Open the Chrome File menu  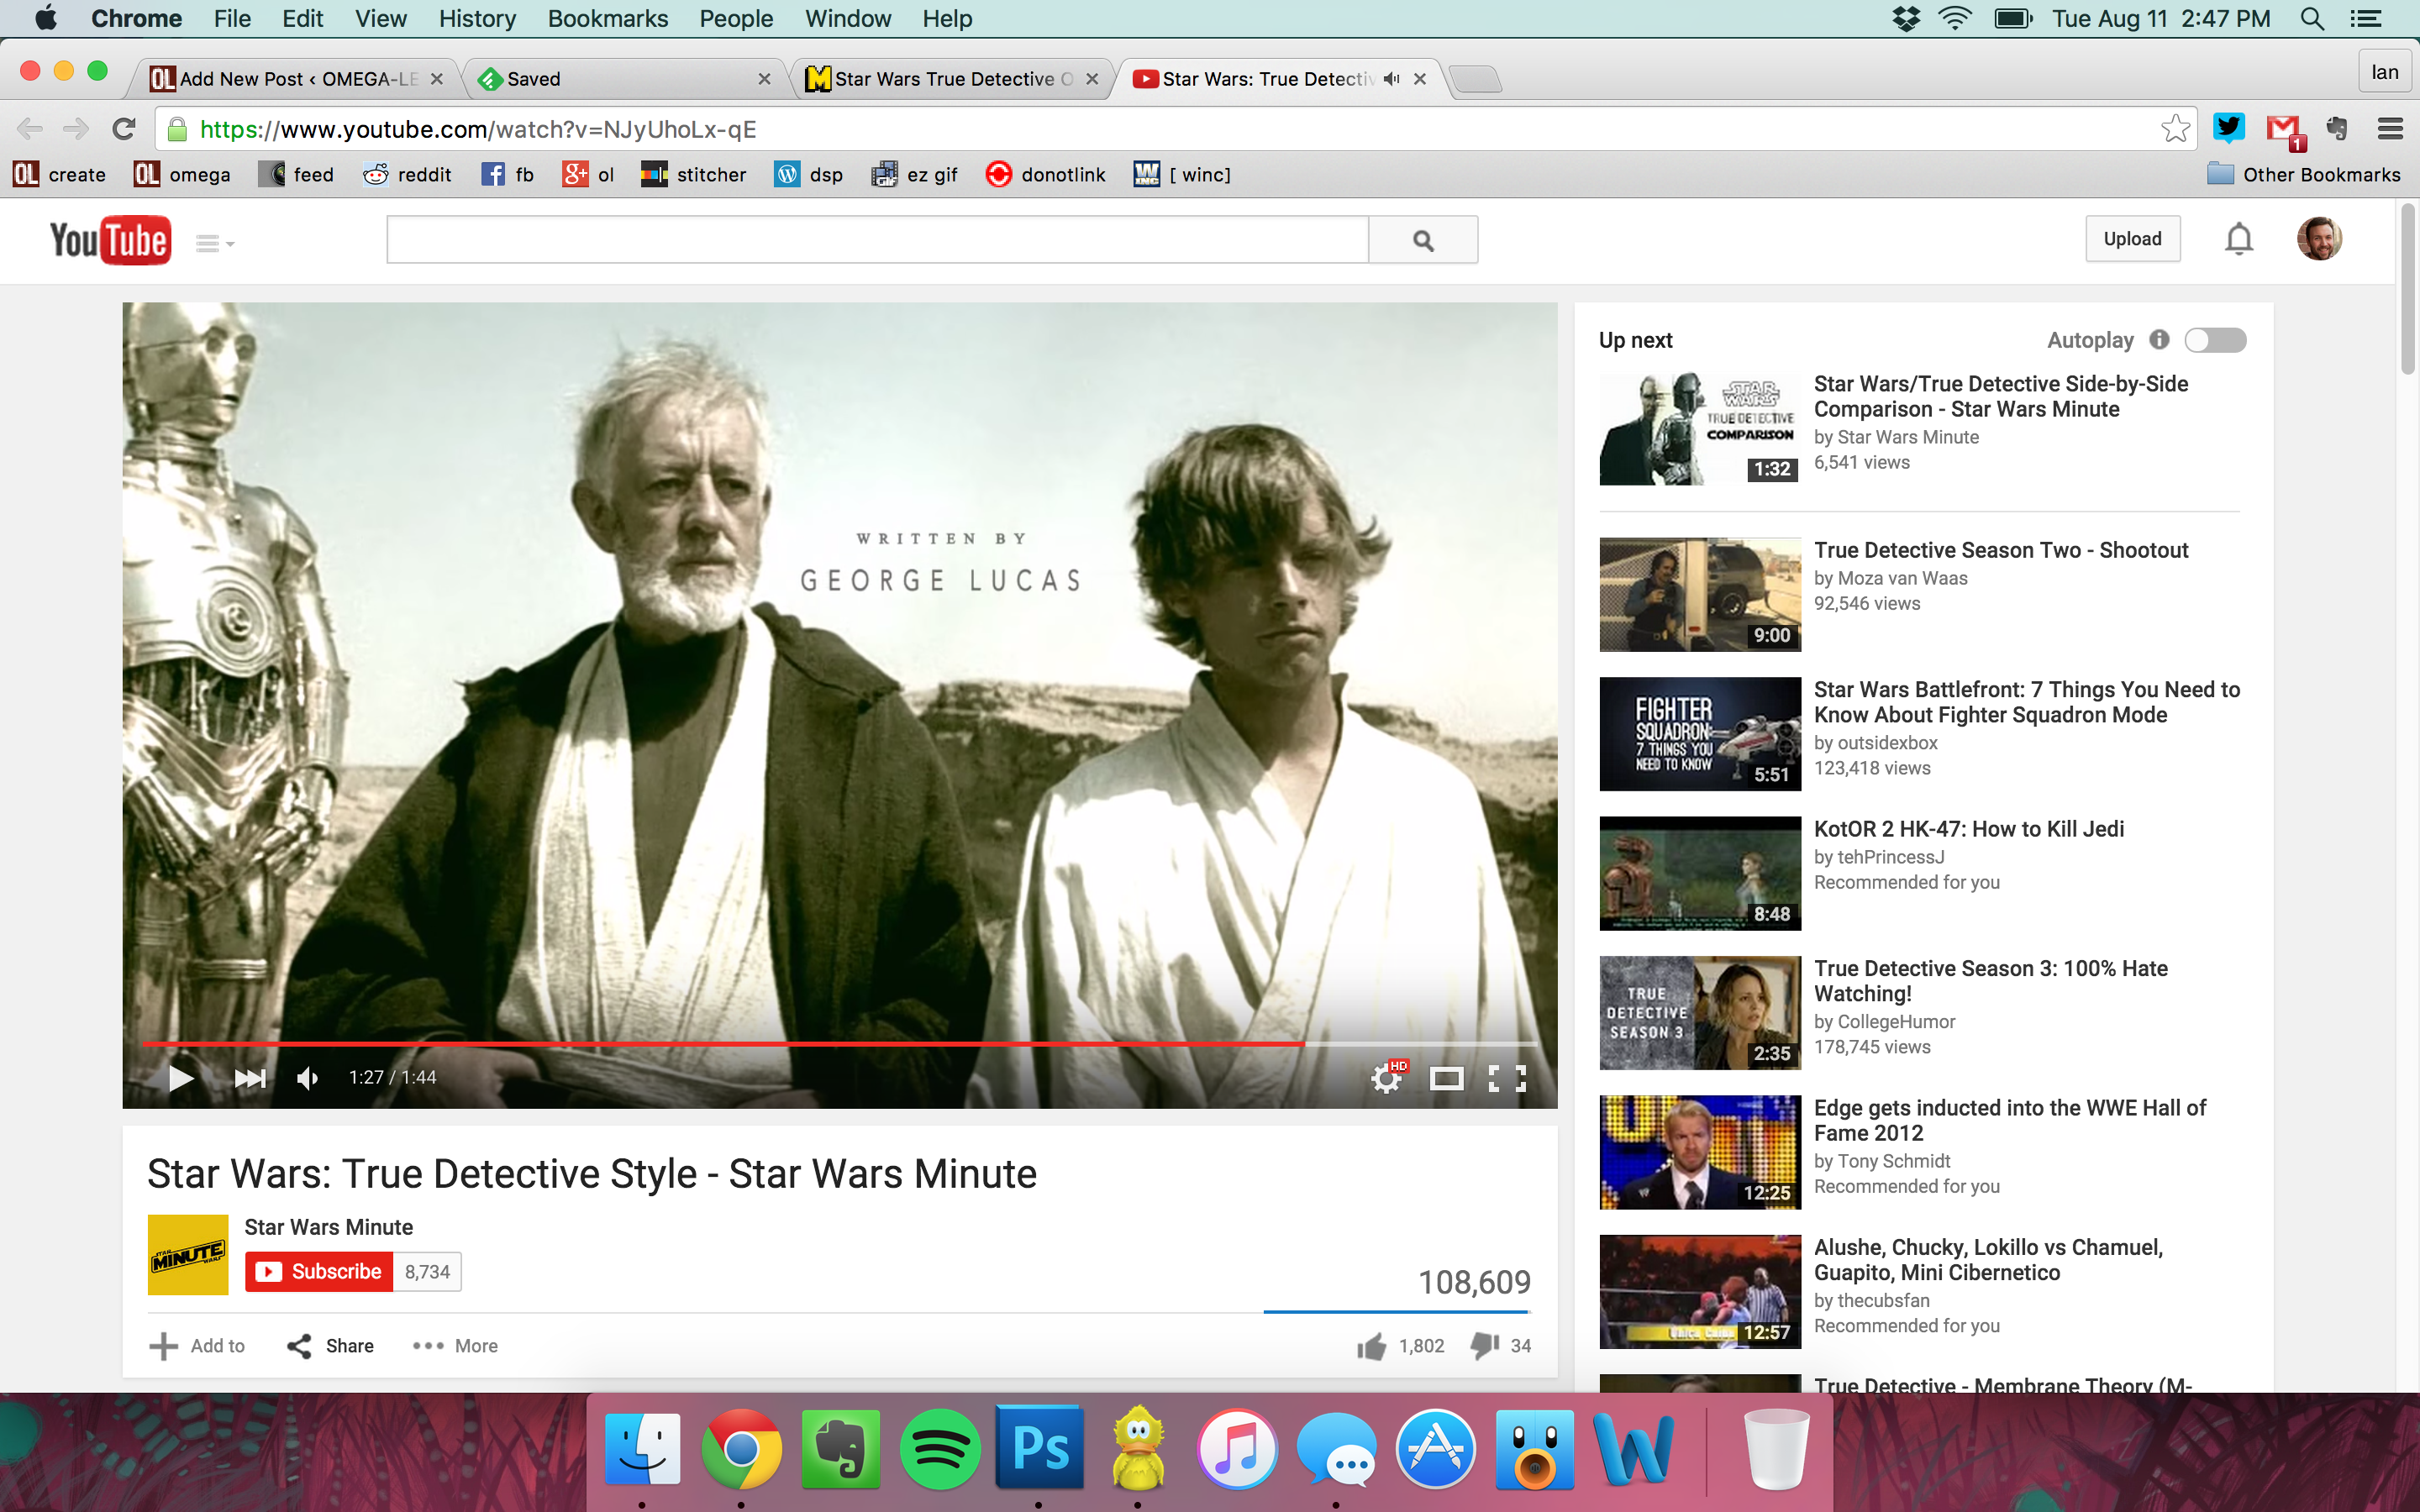tap(232, 18)
